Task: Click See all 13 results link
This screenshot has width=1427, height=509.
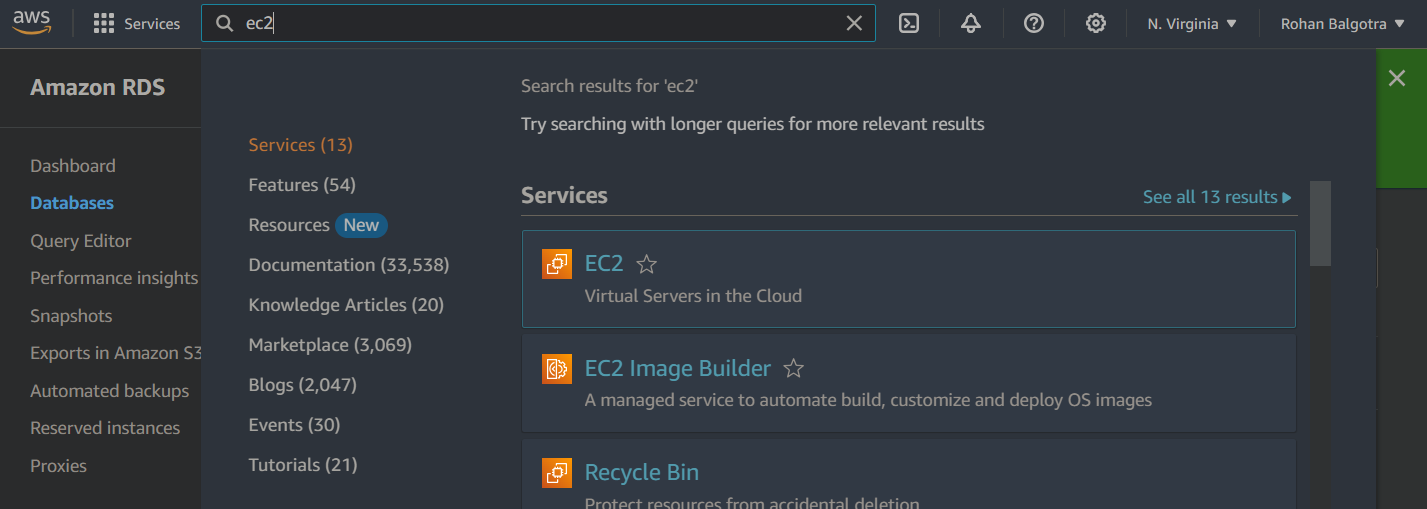Action: [1217, 197]
